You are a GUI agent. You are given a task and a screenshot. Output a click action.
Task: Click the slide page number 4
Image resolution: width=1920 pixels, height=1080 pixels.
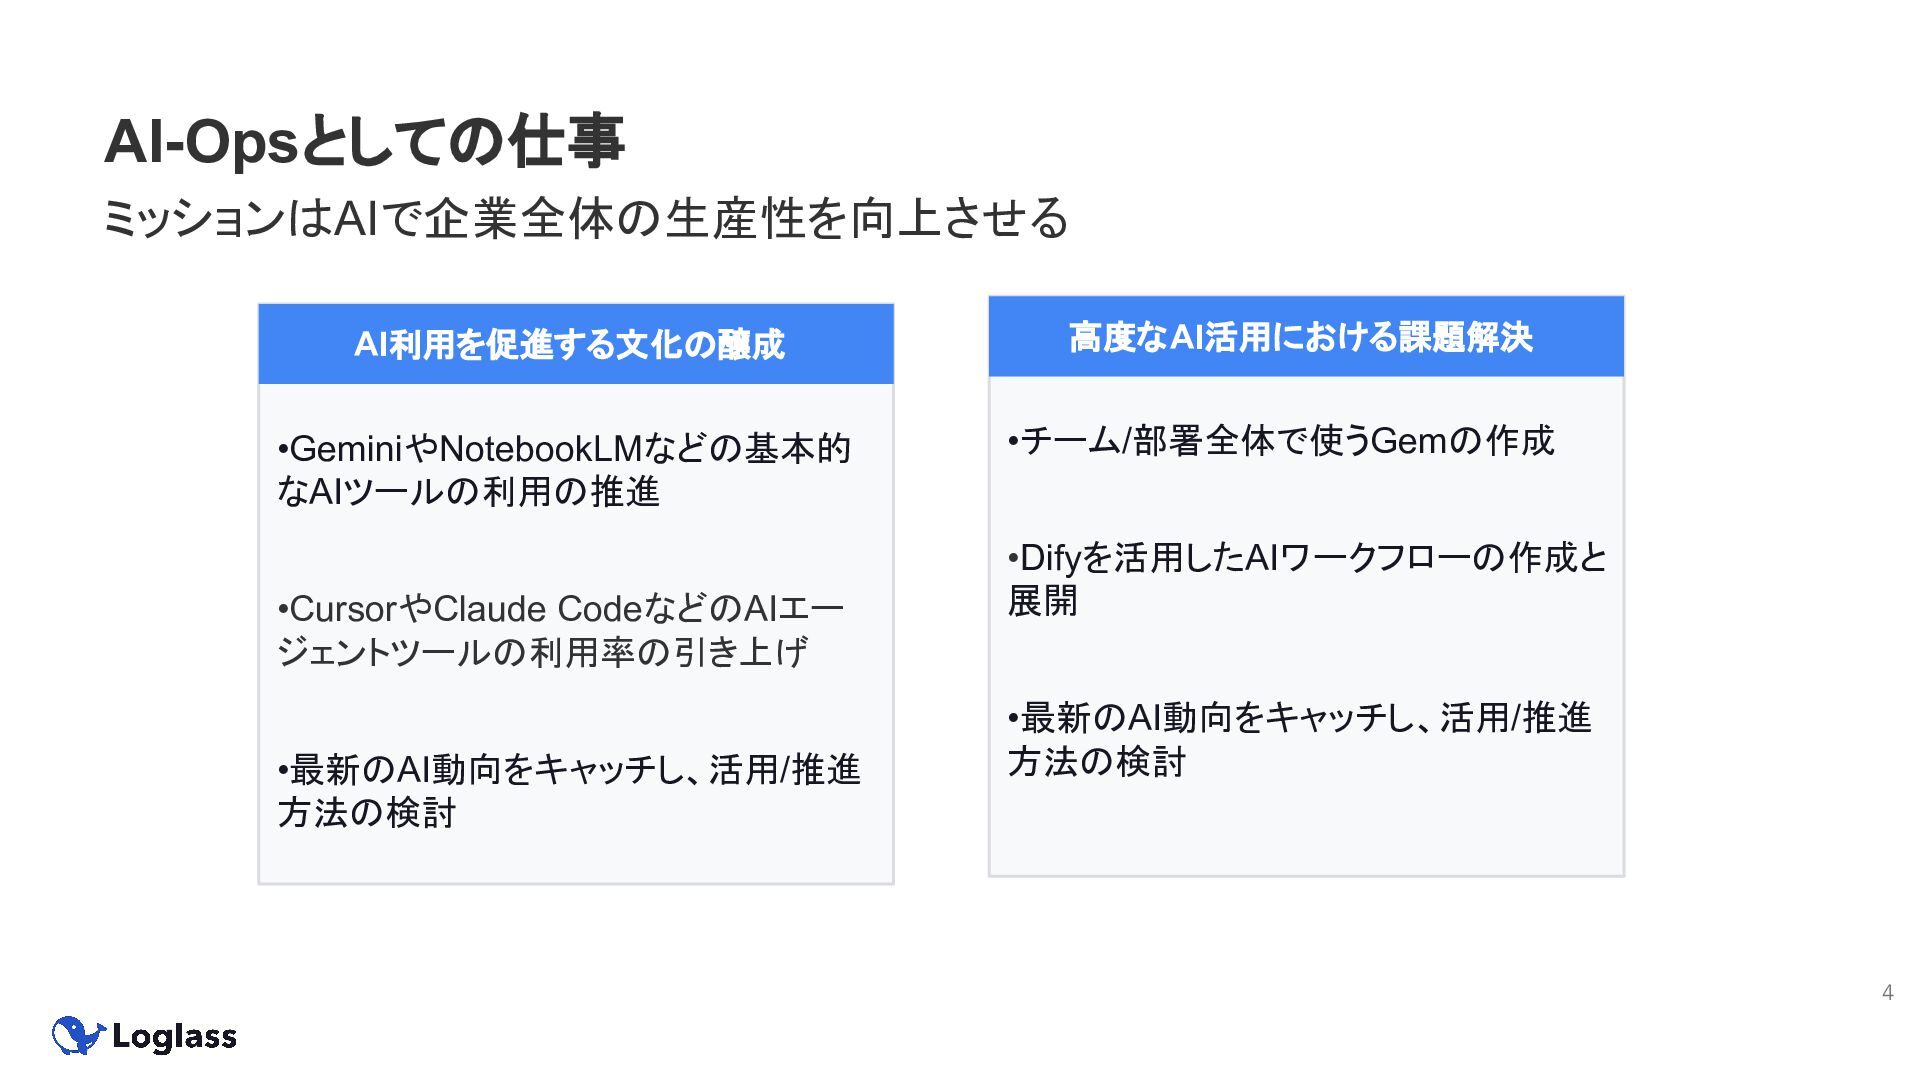1887,992
